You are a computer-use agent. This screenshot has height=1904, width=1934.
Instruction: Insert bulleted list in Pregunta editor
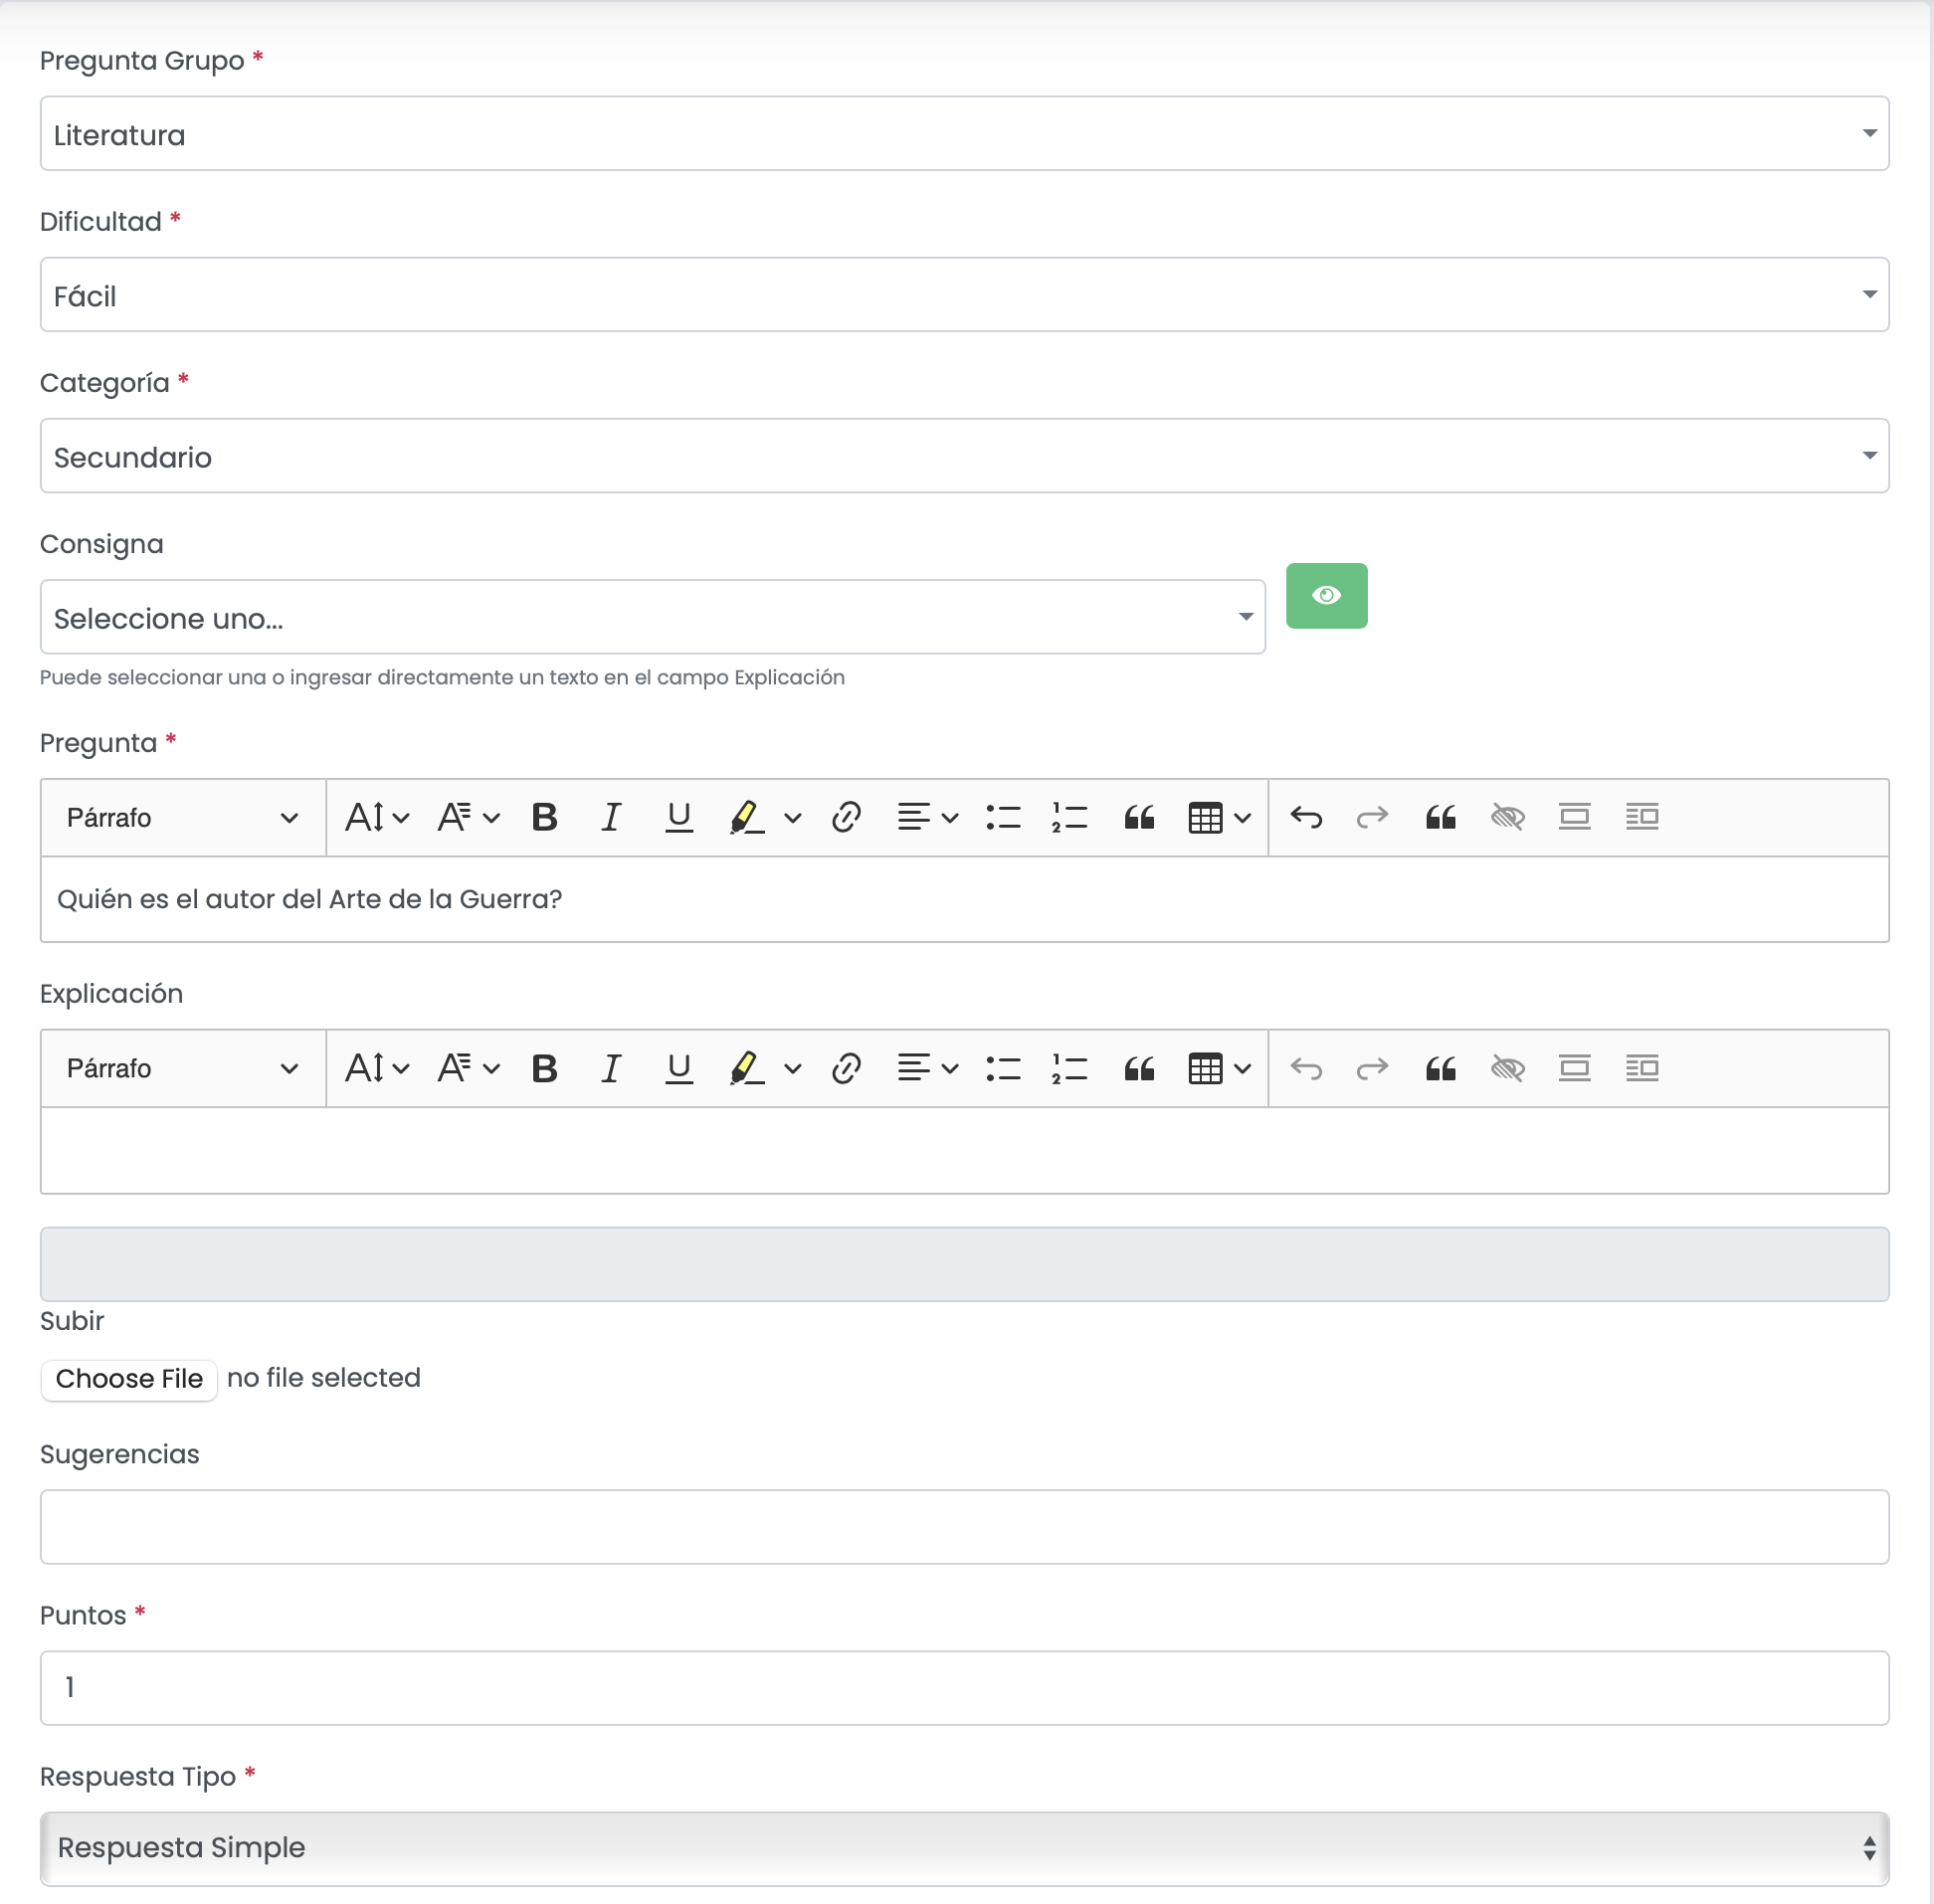[1002, 818]
